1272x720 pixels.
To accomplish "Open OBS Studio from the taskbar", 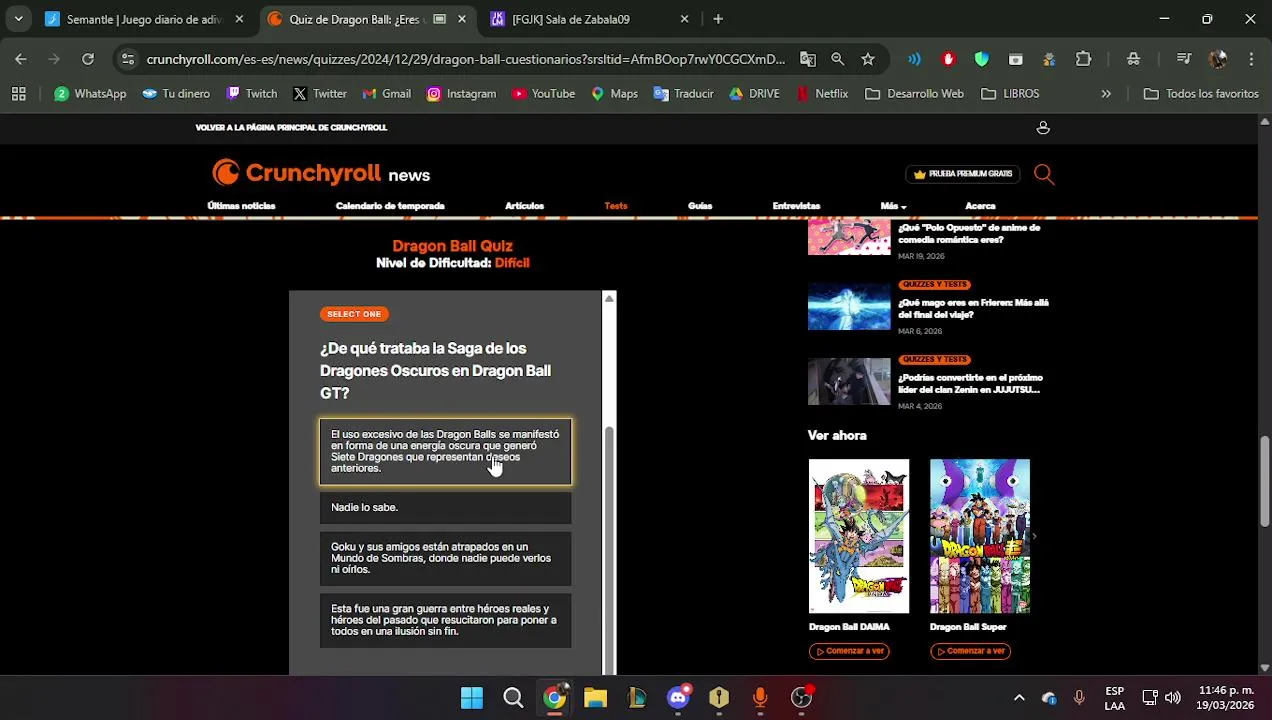I will pyautogui.click(x=802, y=697).
